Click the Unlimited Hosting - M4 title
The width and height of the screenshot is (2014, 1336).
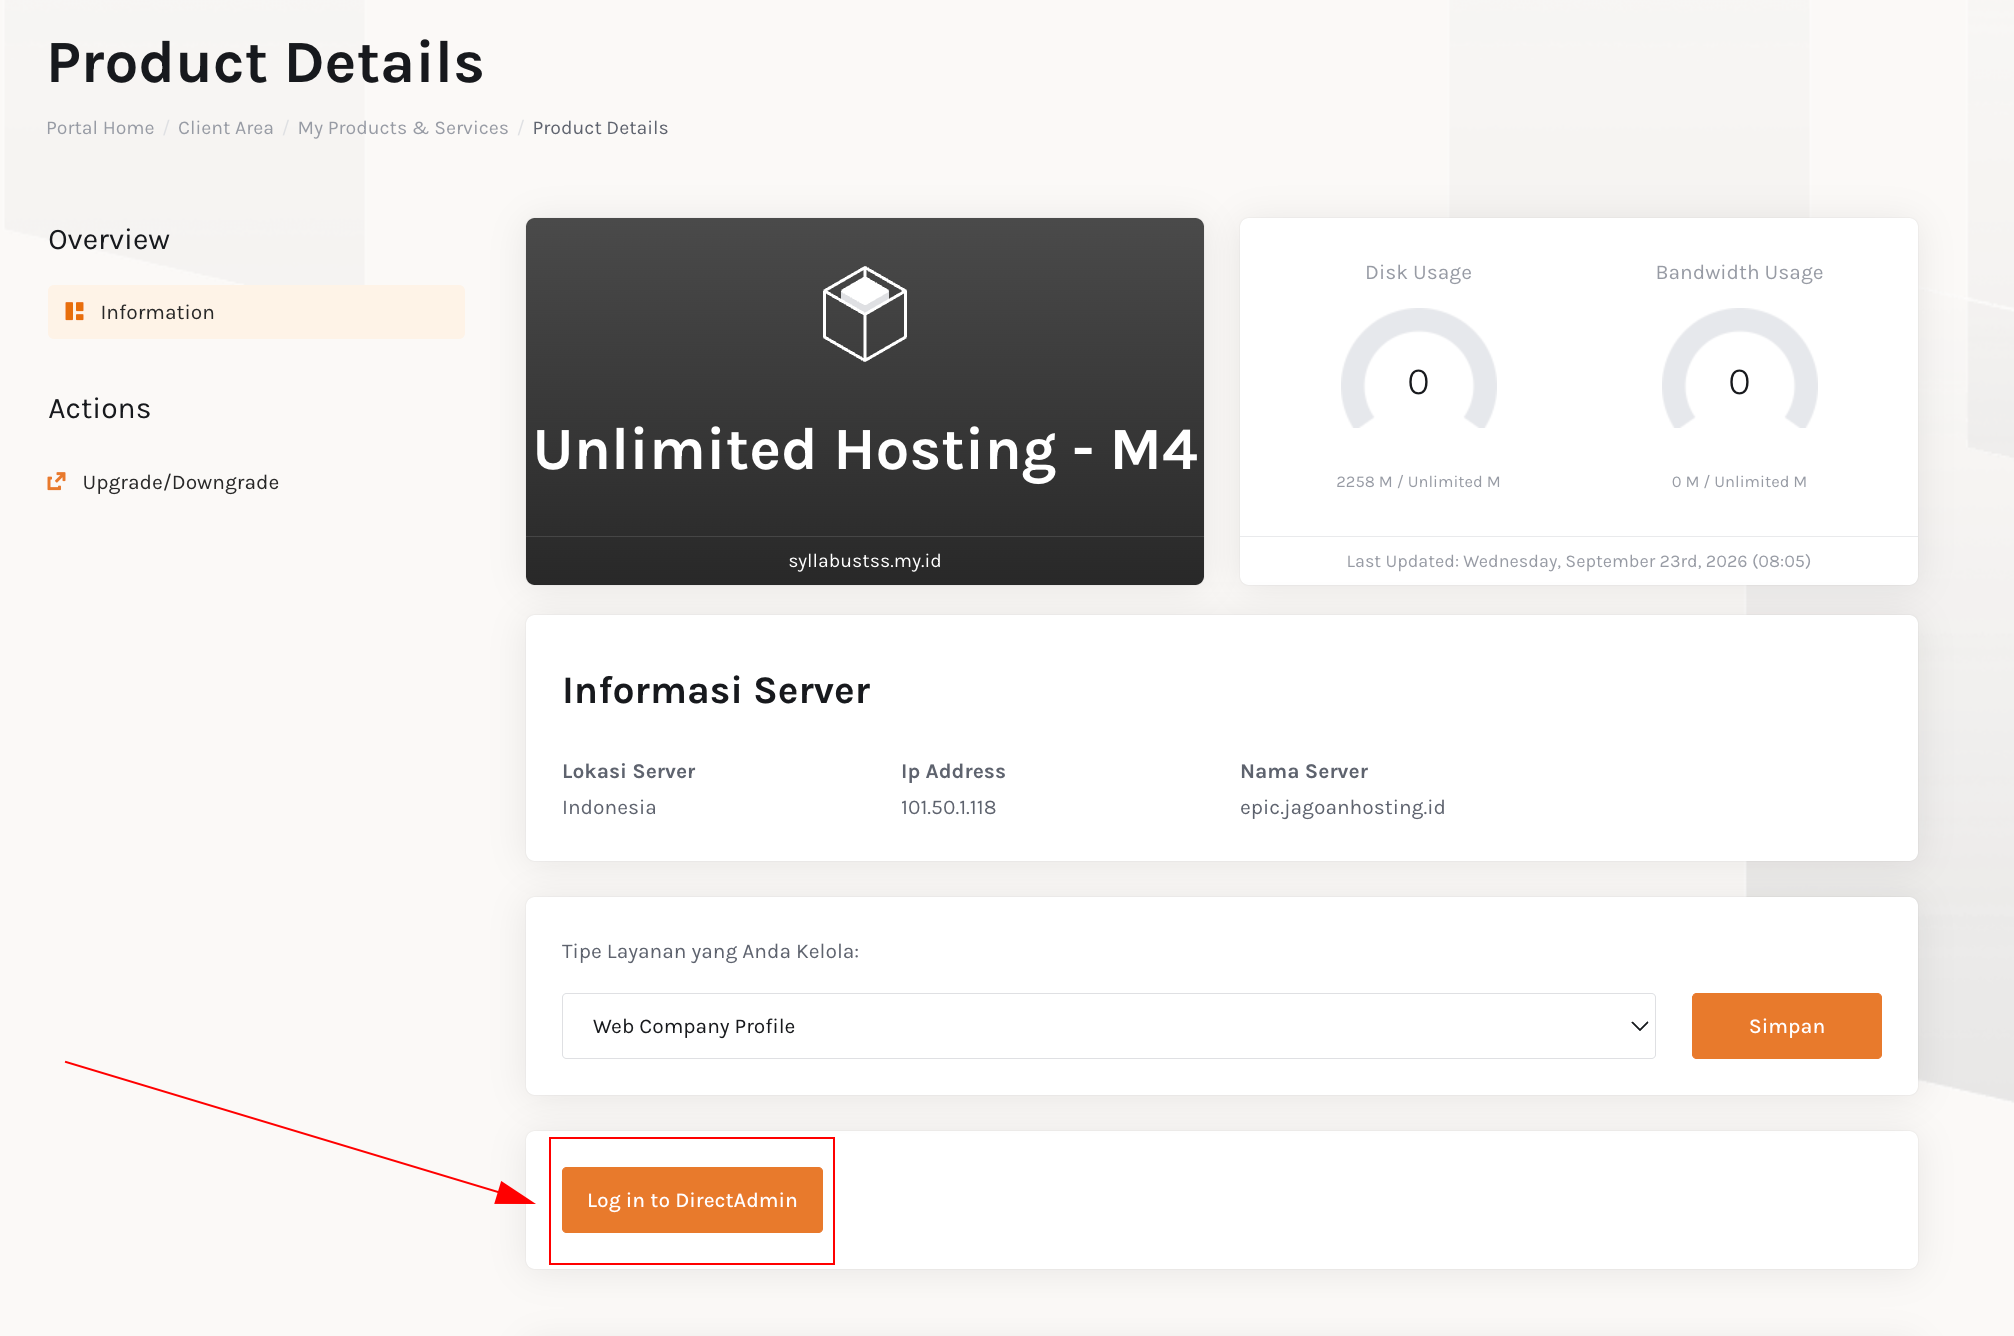tap(865, 450)
